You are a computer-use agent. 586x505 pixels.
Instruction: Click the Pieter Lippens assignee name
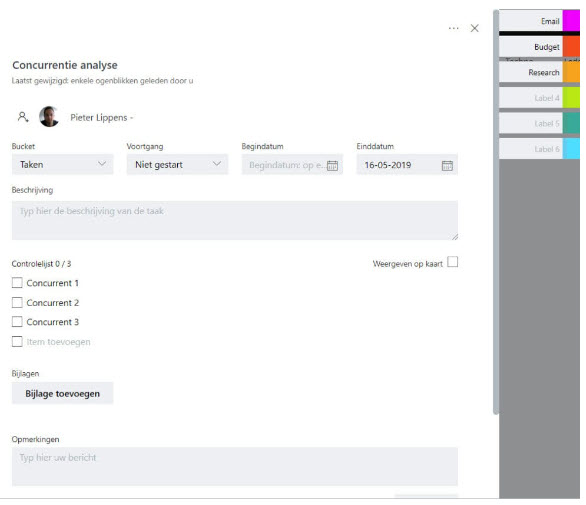point(99,117)
